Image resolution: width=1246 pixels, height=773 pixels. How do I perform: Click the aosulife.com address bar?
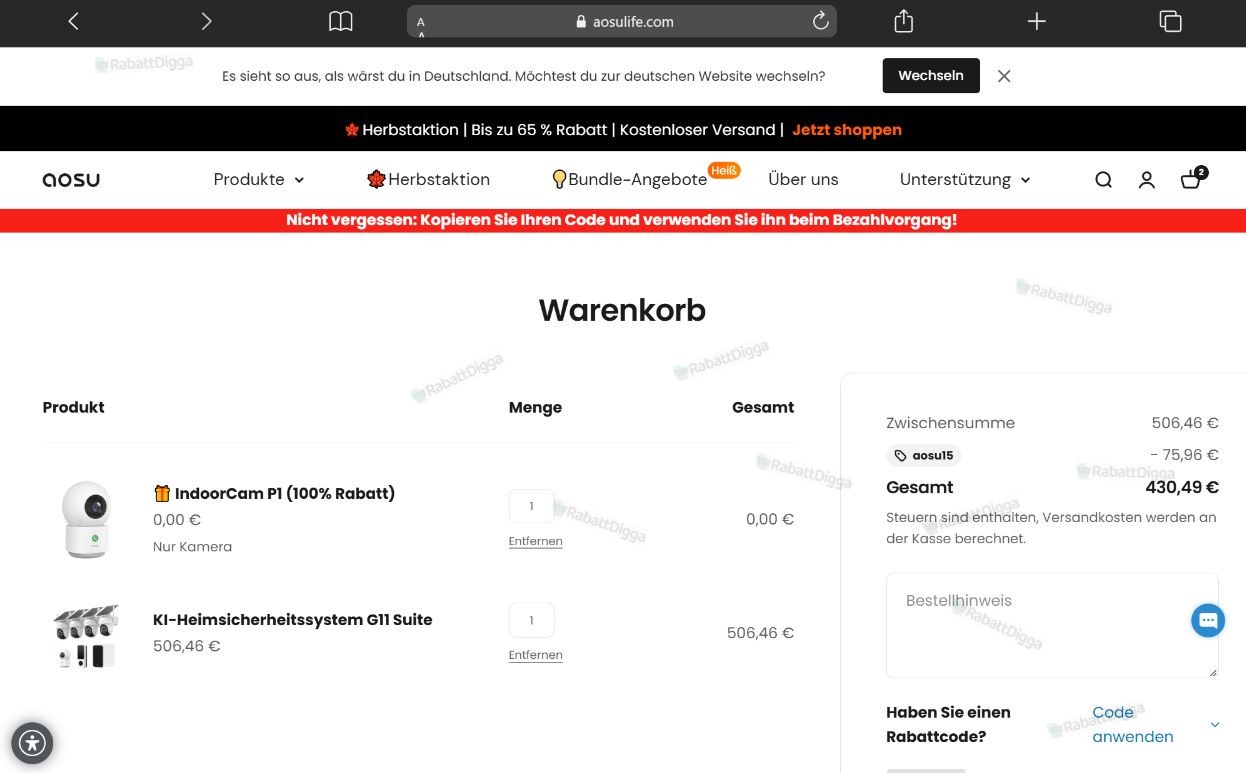(x=622, y=21)
